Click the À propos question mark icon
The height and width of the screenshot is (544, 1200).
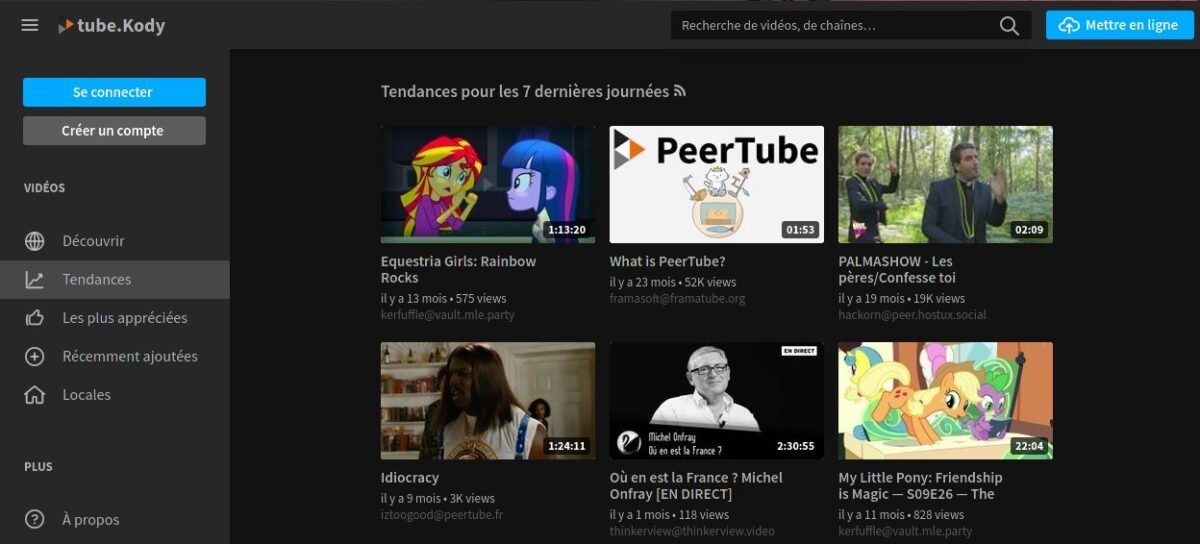35,520
